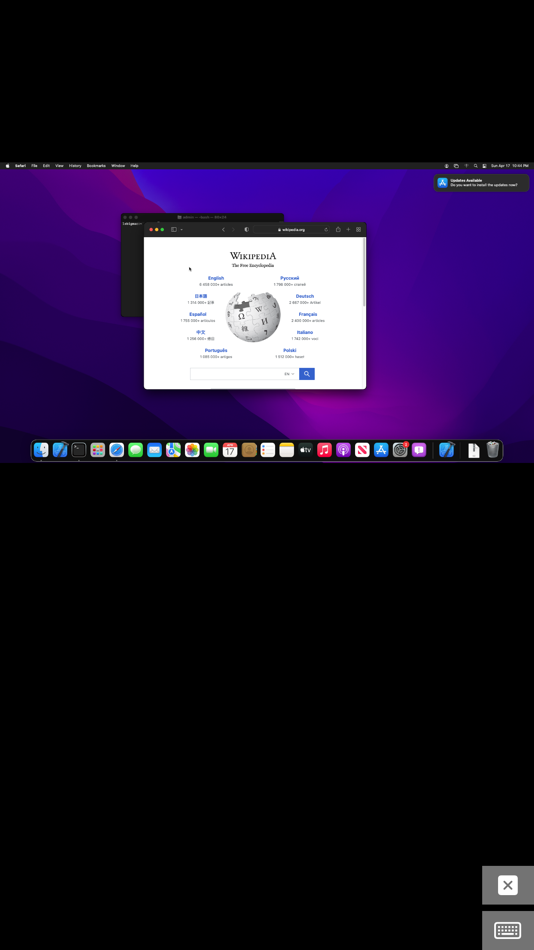Image resolution: width=534 pixels, height=950 pixels.
Task: Open Contacts from the Dock
Action: 249,450
